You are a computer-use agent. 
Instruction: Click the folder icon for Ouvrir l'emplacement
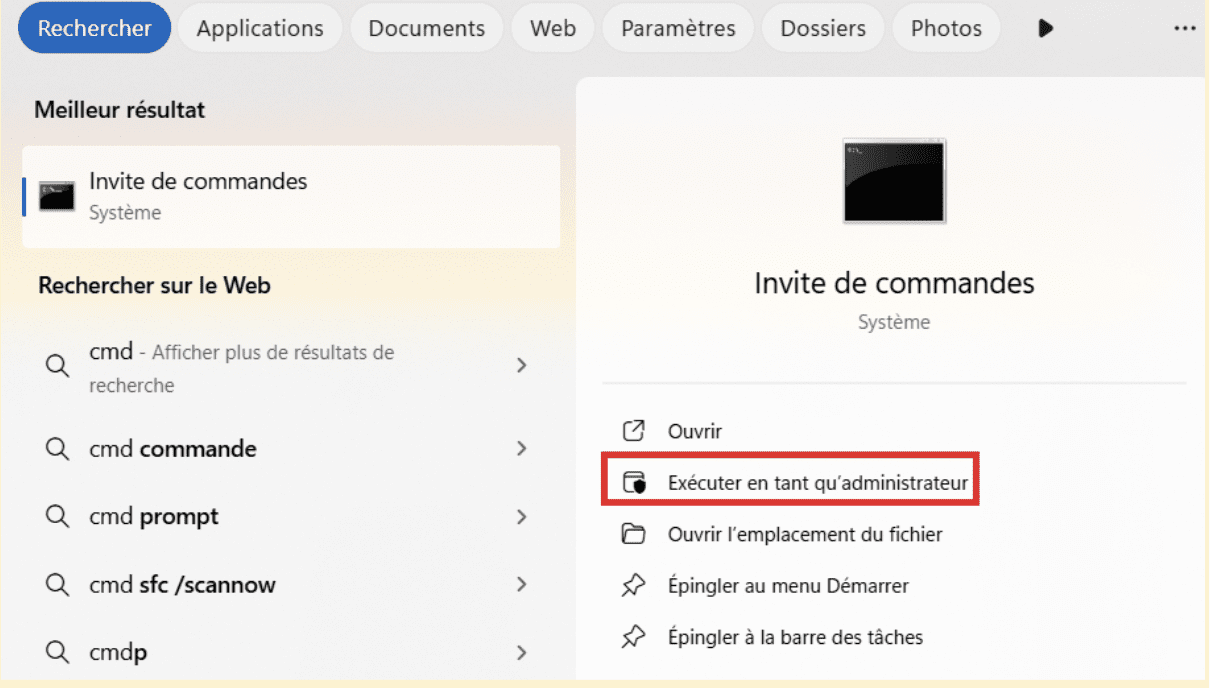tap(634, 534)
